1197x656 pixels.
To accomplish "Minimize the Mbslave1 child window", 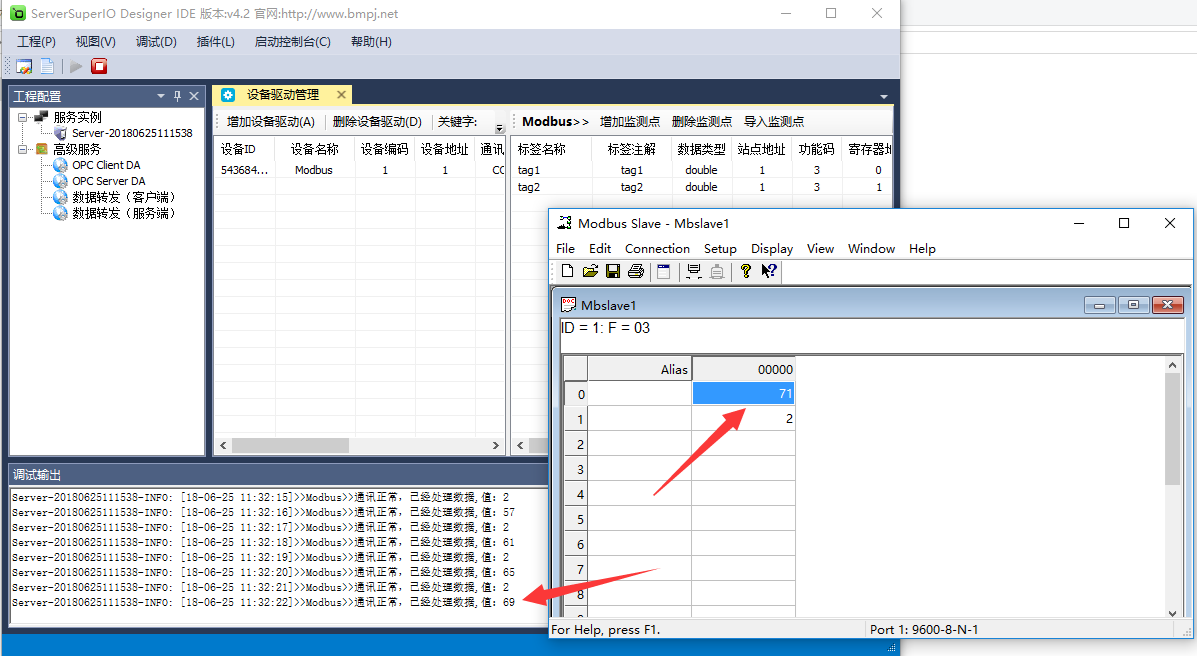I will pyautogui.click(x=1099, y=305).
